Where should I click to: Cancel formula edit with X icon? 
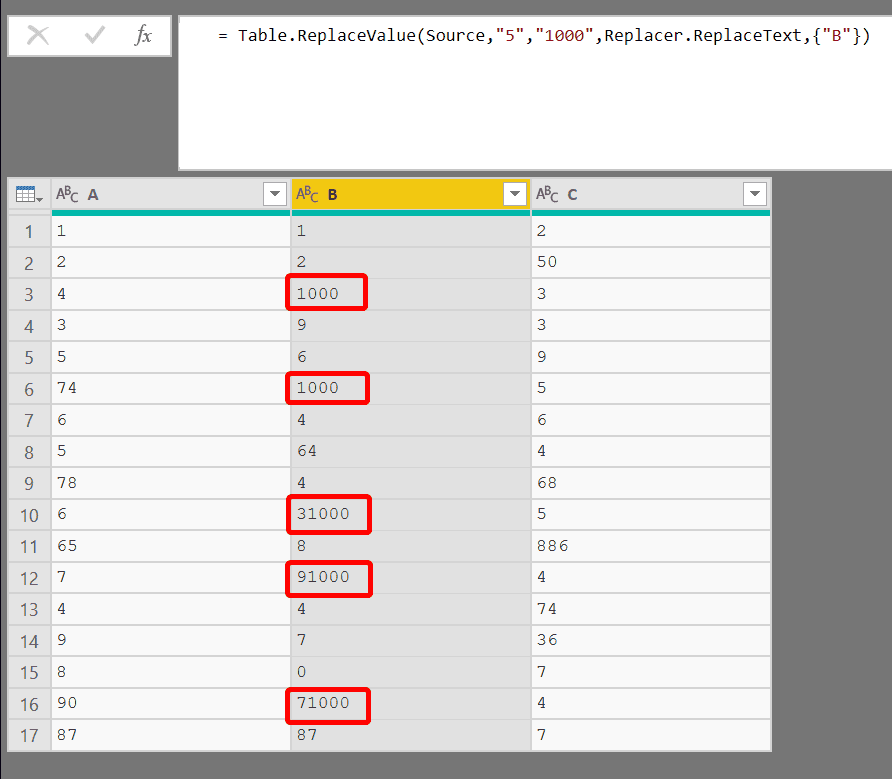[38, 35]
